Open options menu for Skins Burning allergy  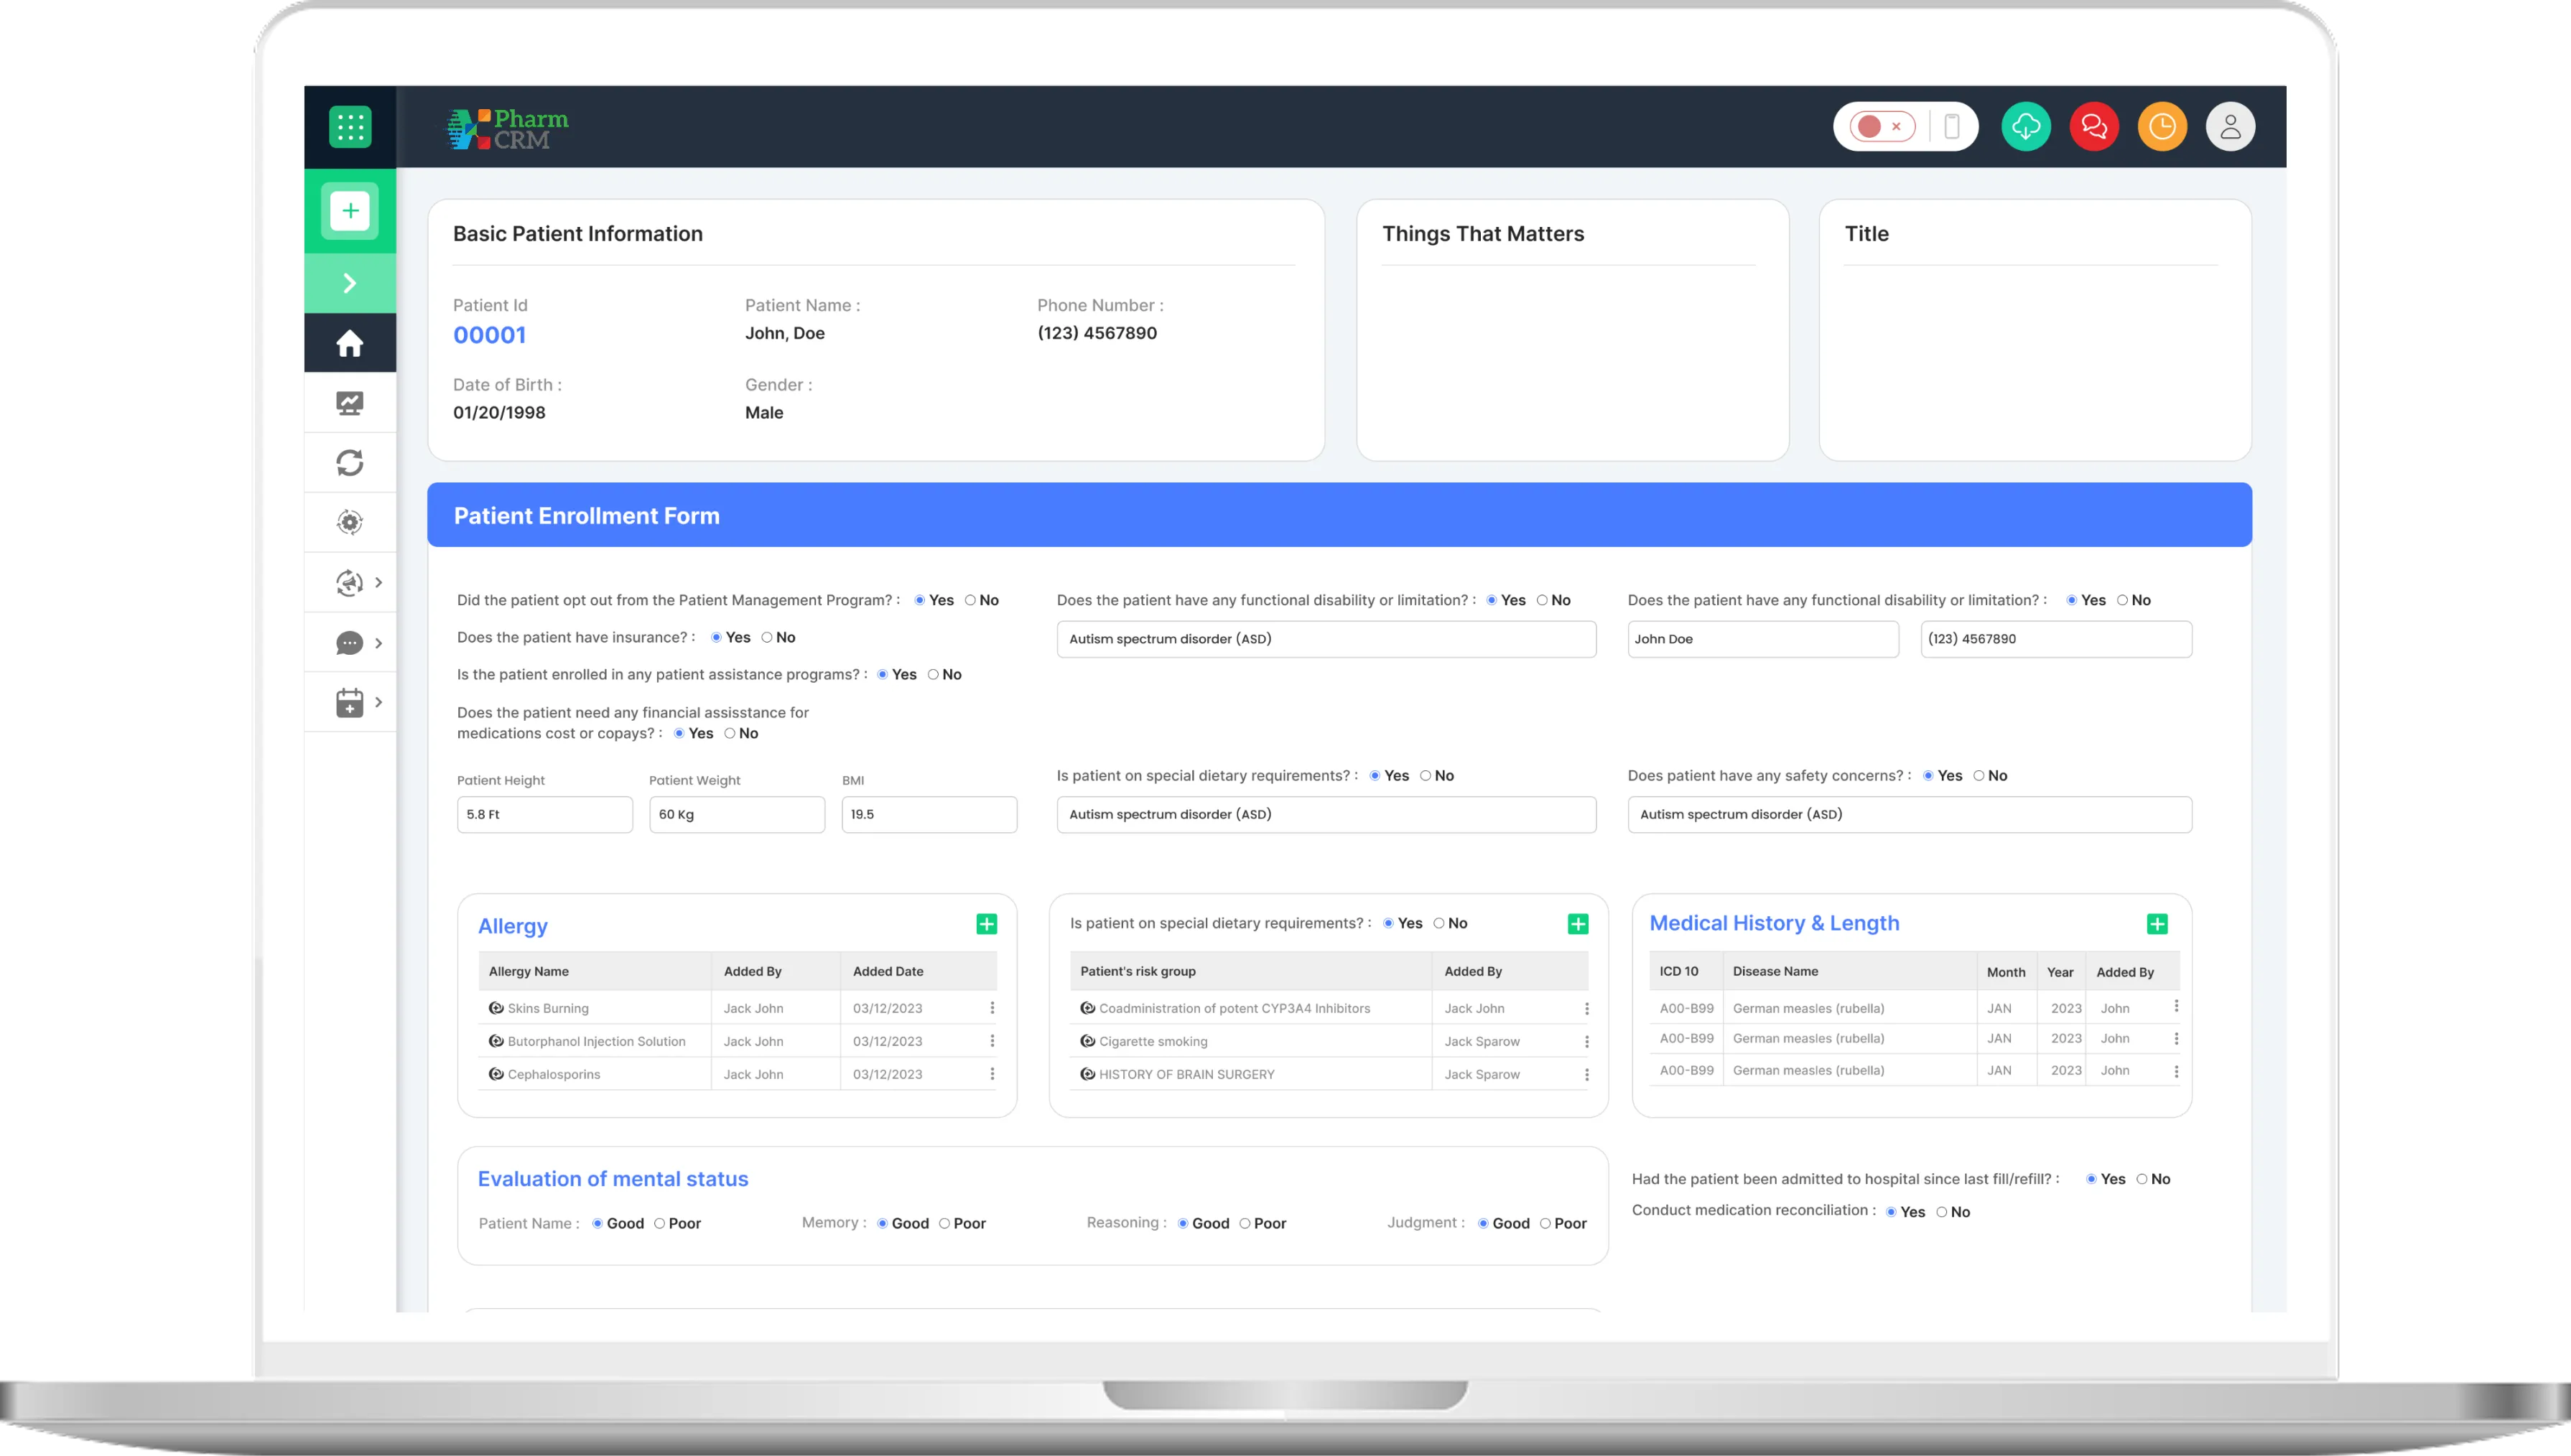pos(991,1008)
